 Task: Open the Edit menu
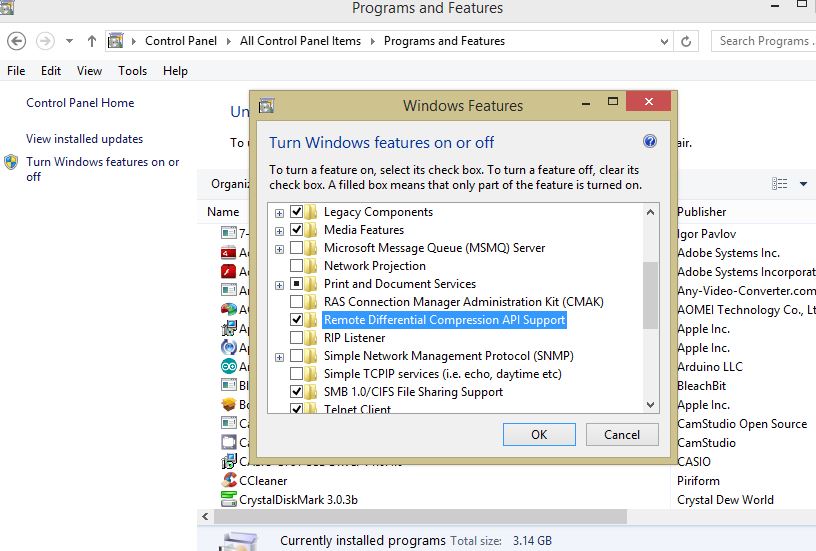coord(51,71)
